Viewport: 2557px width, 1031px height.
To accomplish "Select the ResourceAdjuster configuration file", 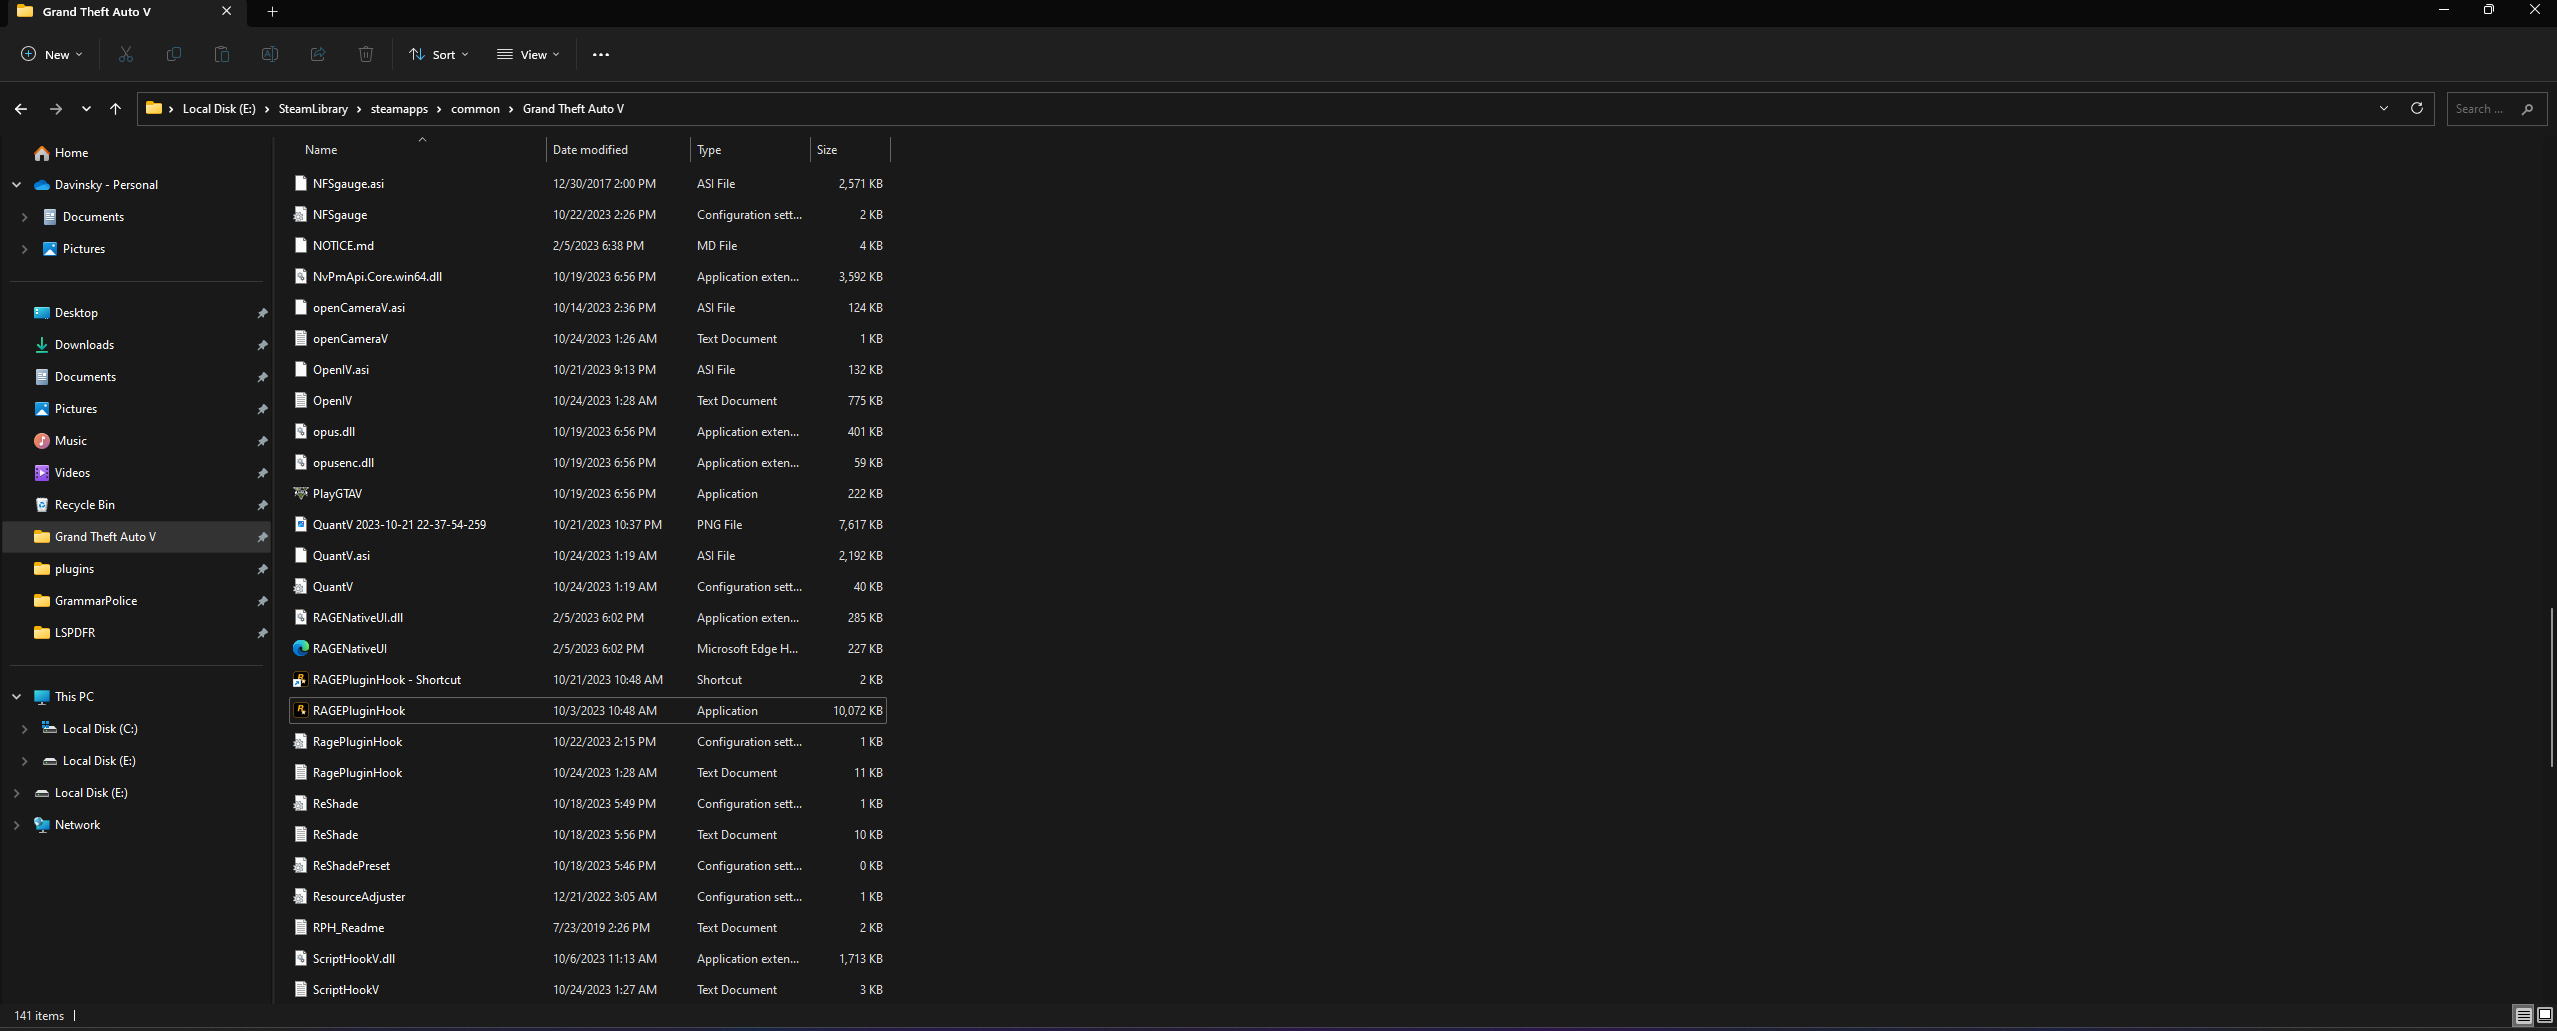I will pyautogui.click(x=588, y=897).
